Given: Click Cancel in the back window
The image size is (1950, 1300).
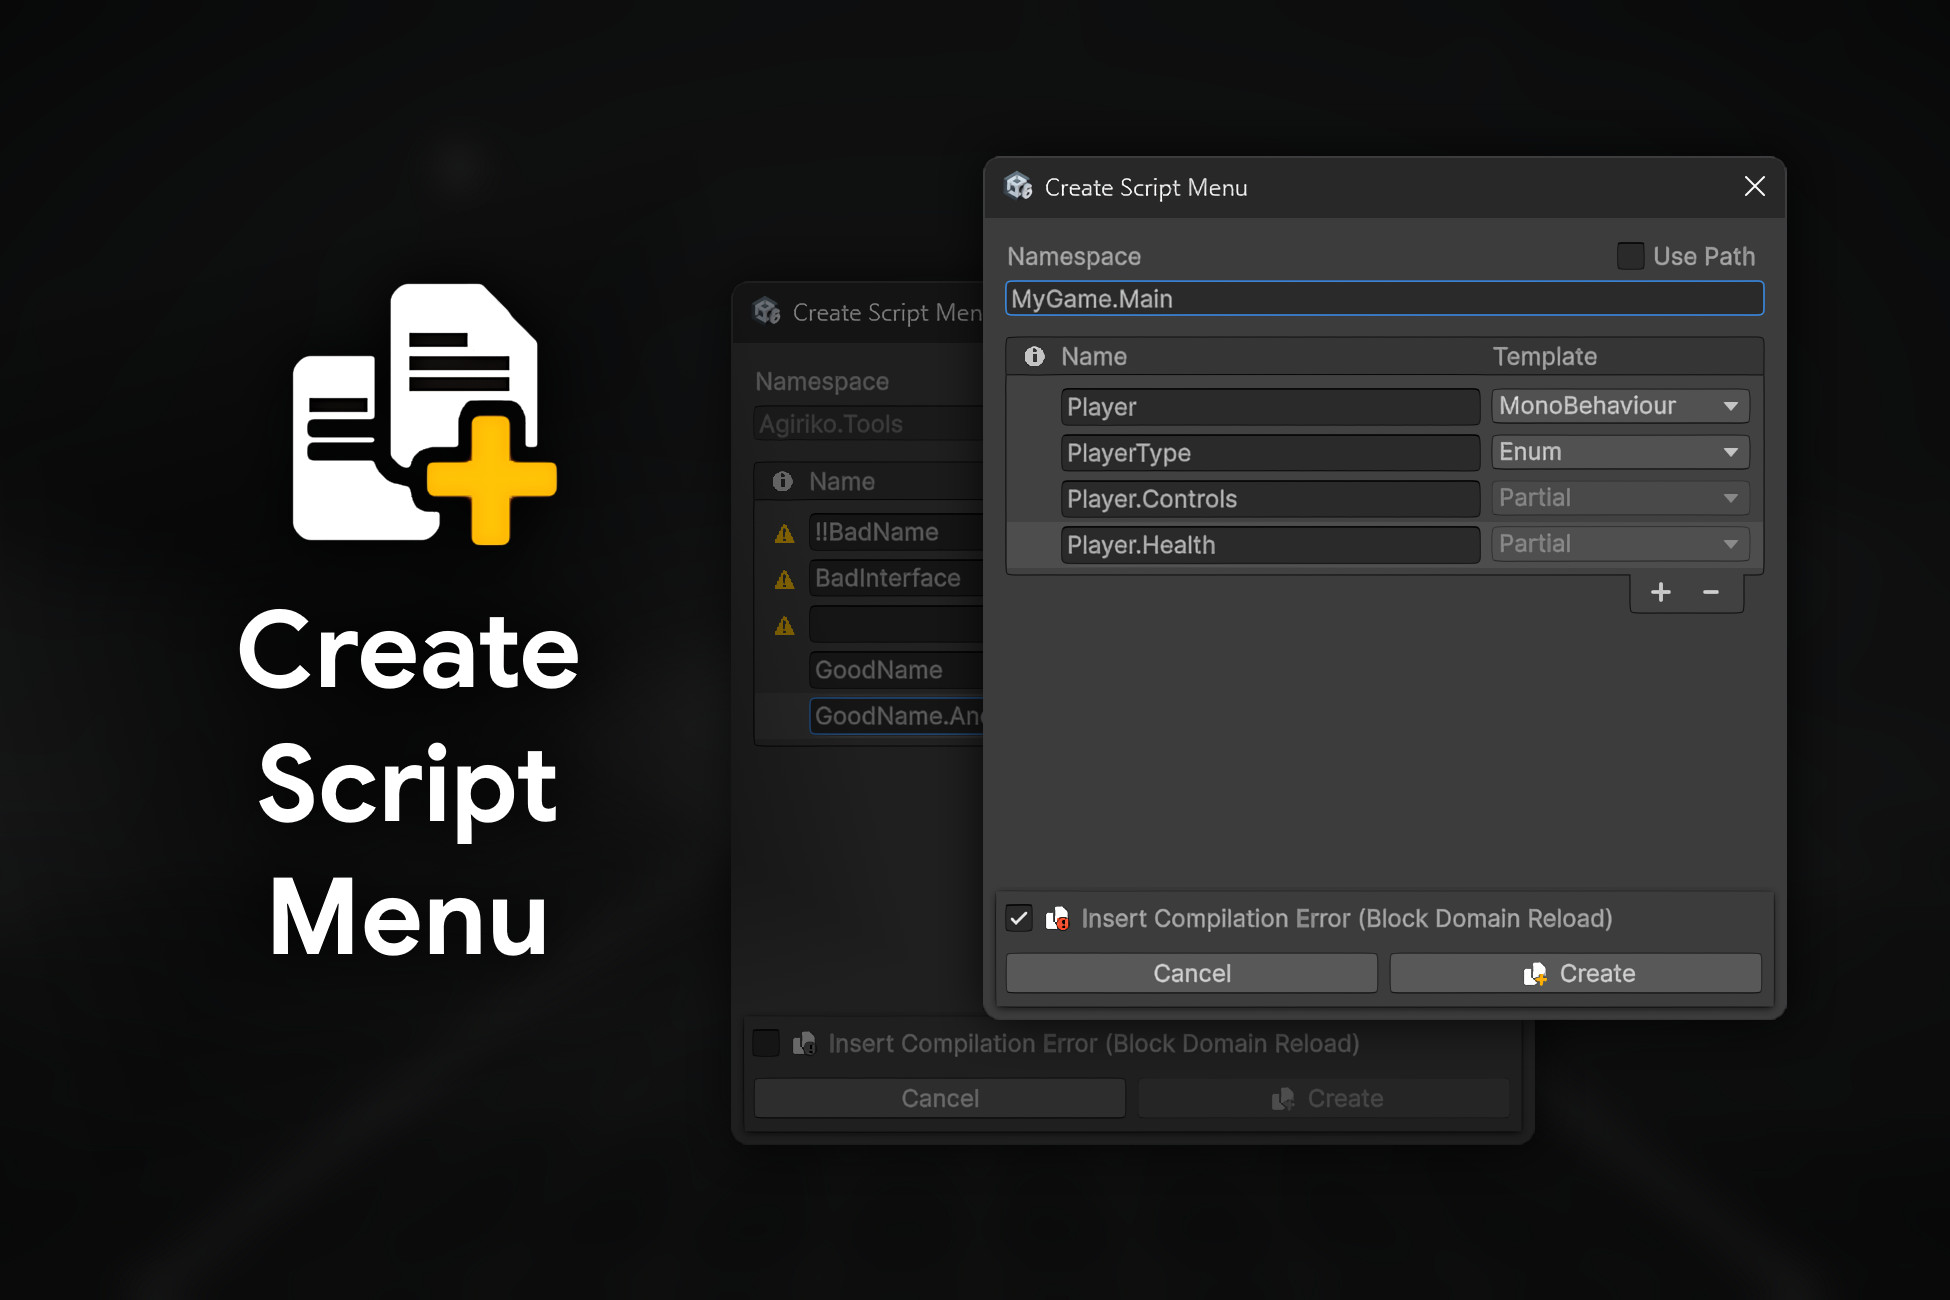Looking at the screenshot, I should tap(940, 1098).
